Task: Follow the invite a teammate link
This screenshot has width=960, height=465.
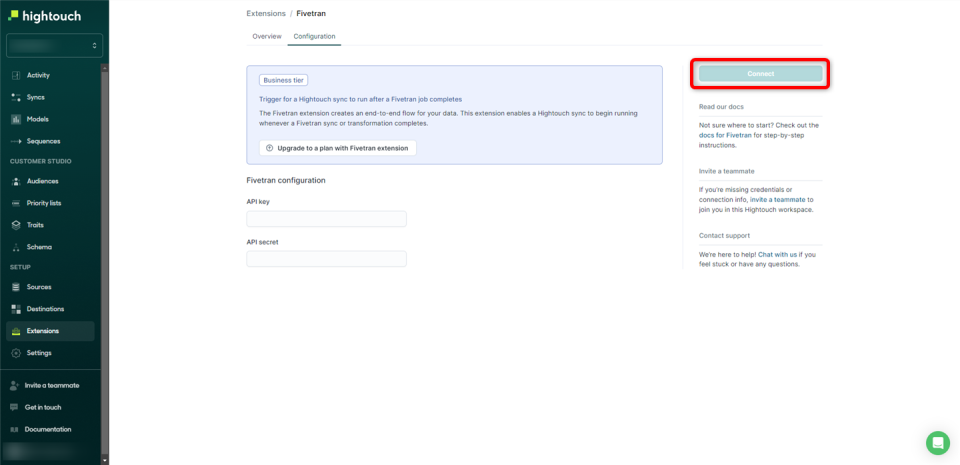Action: (x=778, y=199)
